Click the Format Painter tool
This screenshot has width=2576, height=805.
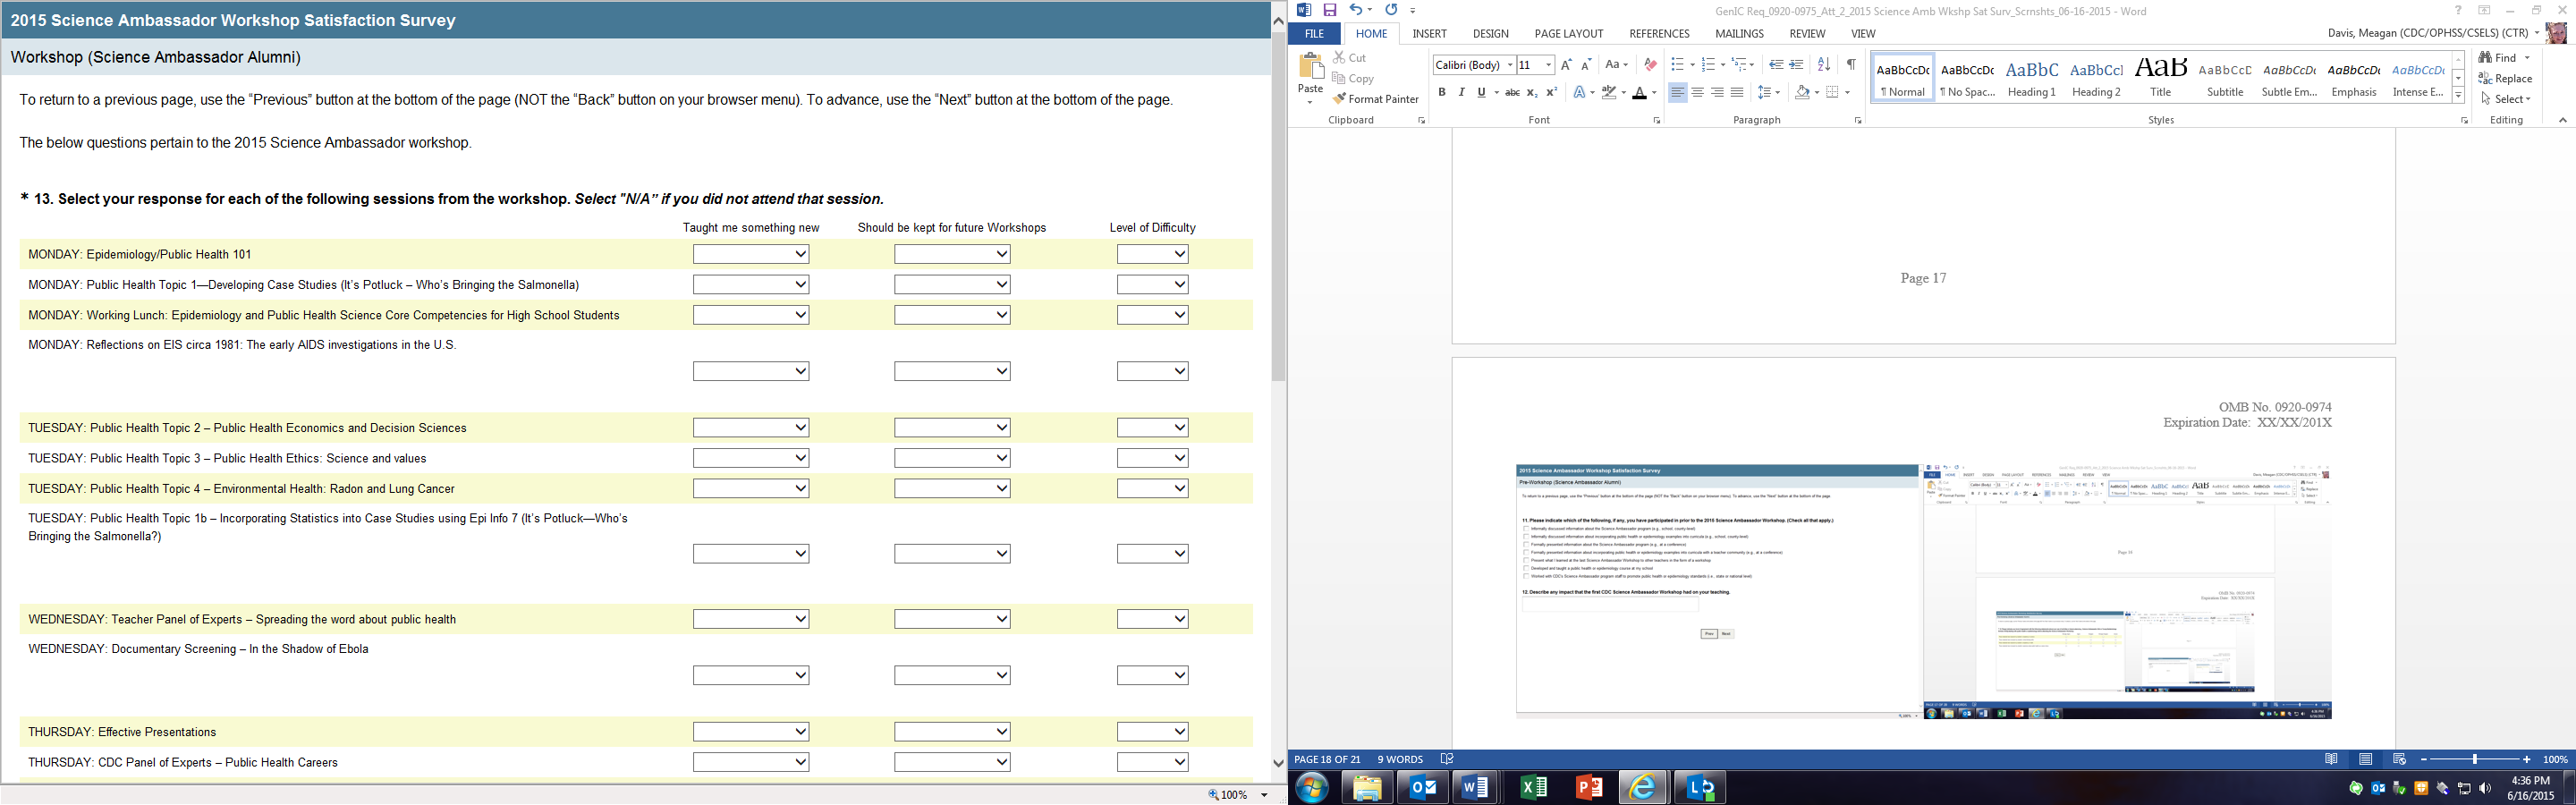pyautogui.click(x=1376, y=99)
